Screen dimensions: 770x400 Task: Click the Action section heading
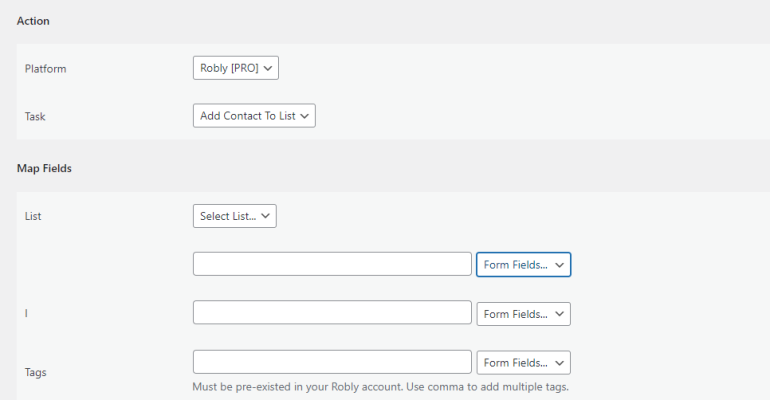pos(33,21)
